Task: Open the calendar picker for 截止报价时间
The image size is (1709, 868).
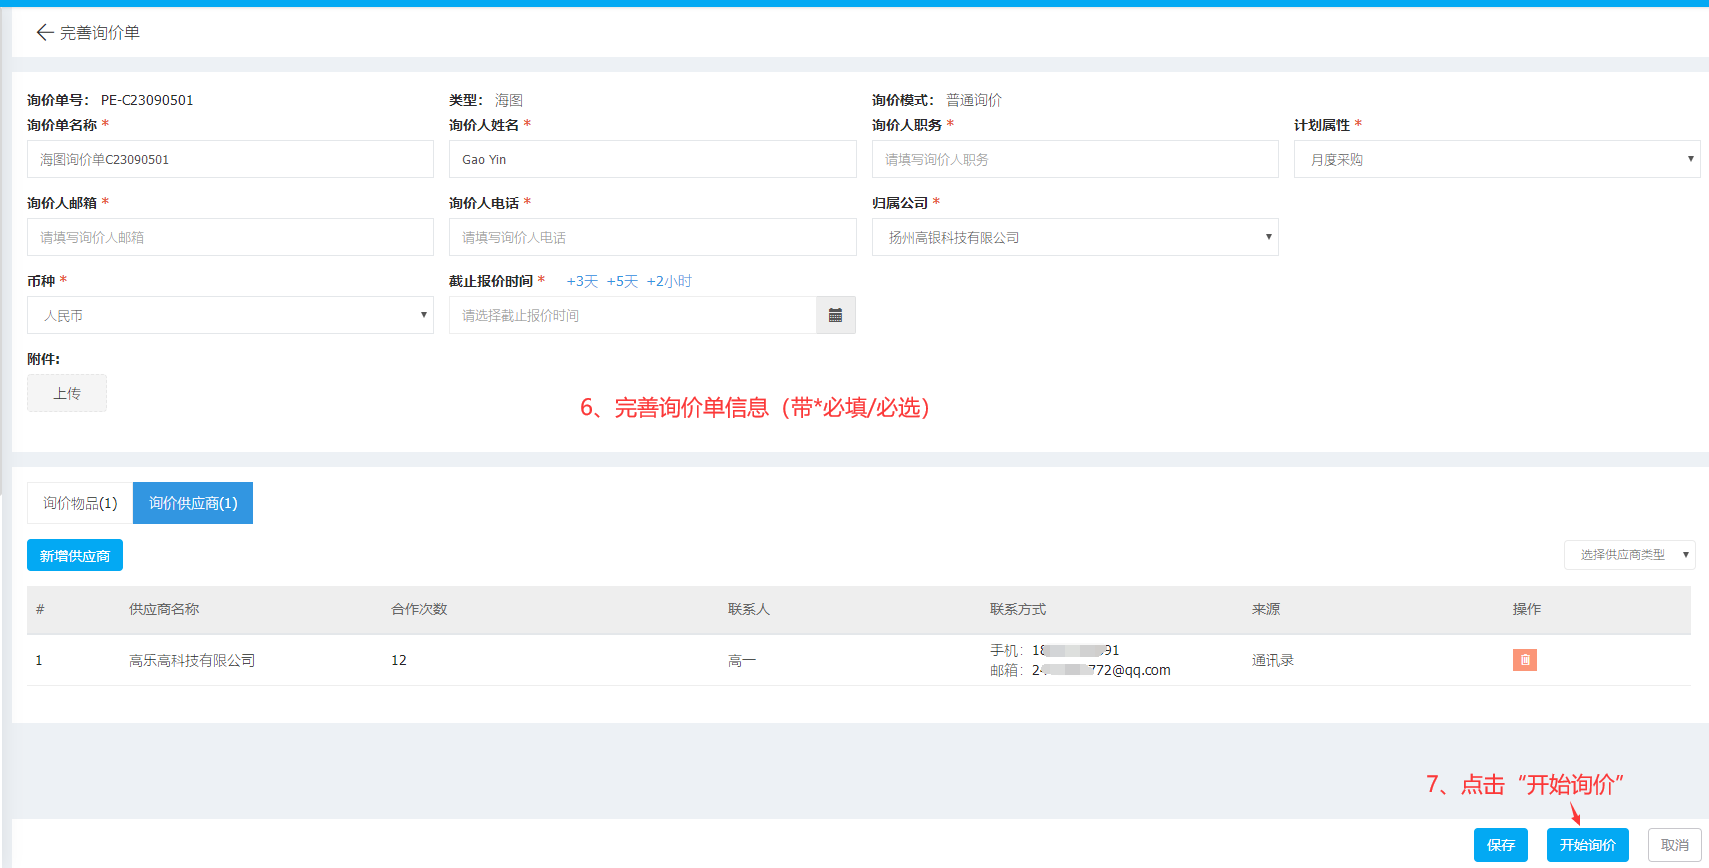Action: [x=835, y=315]
